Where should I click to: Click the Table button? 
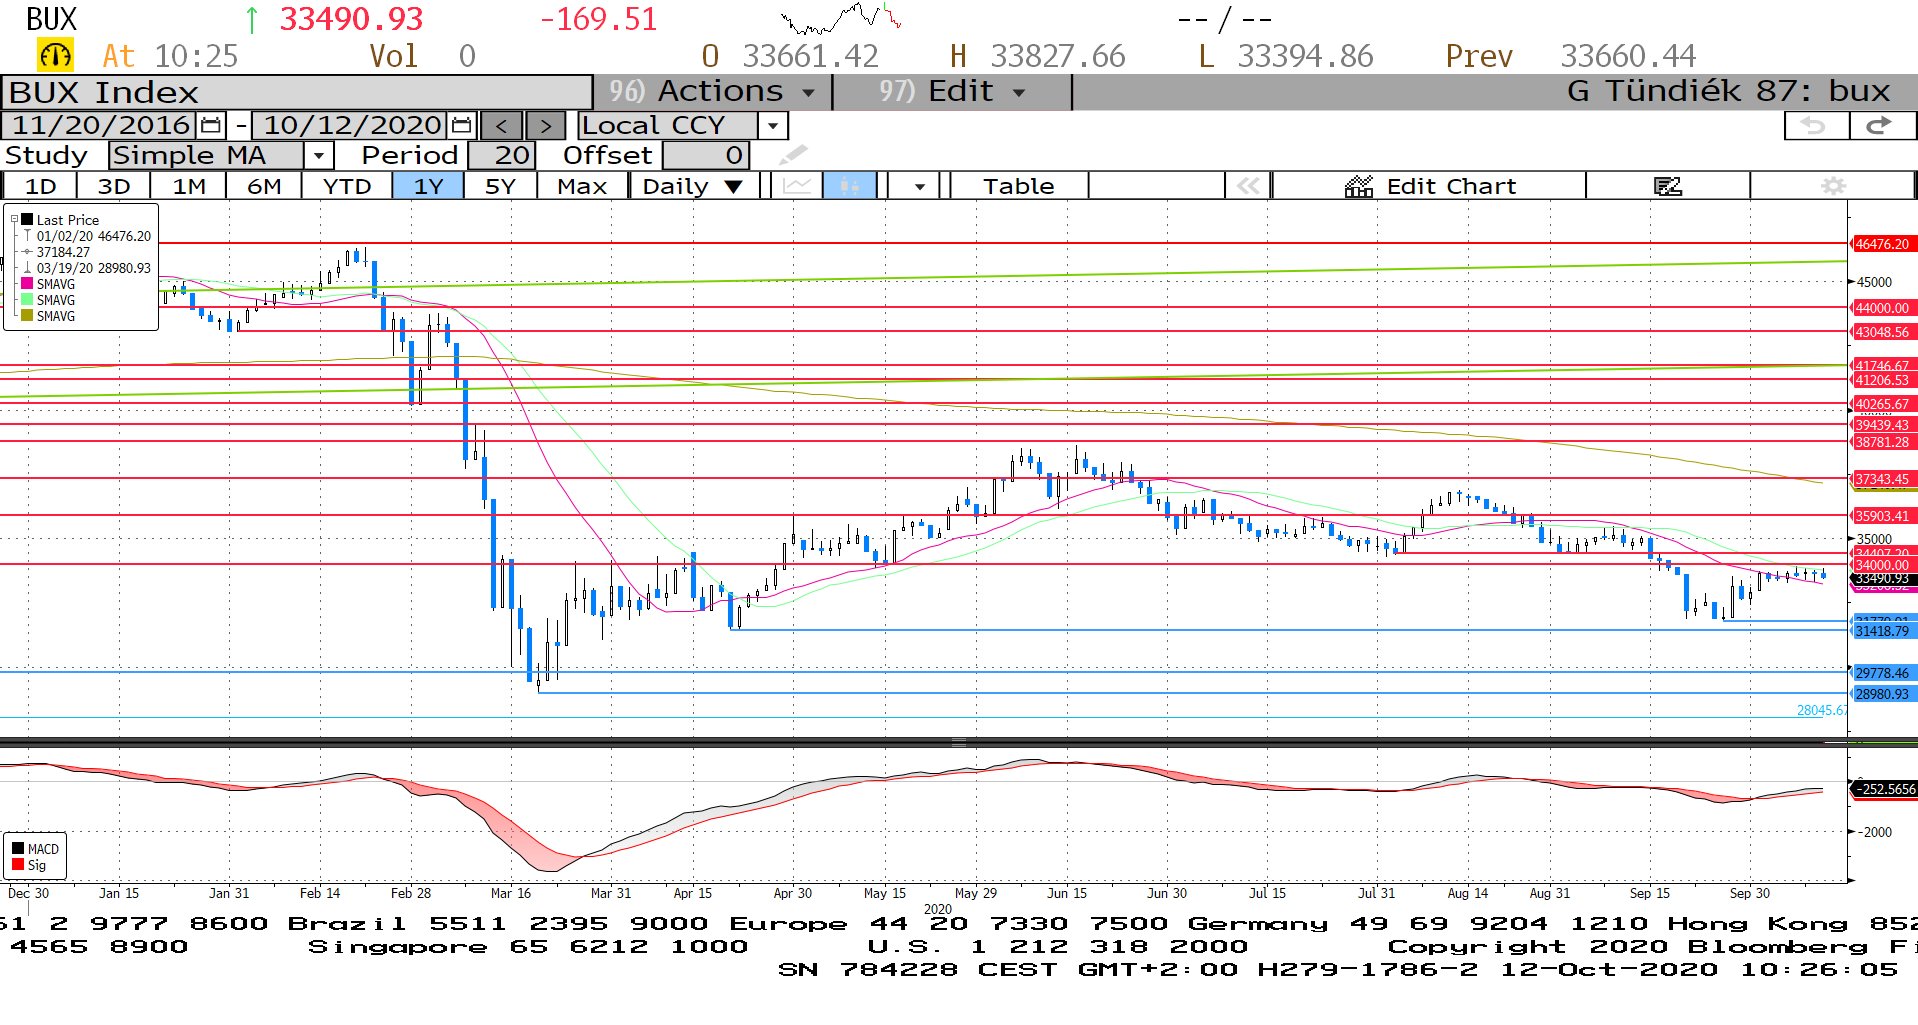click(1018, 186)
